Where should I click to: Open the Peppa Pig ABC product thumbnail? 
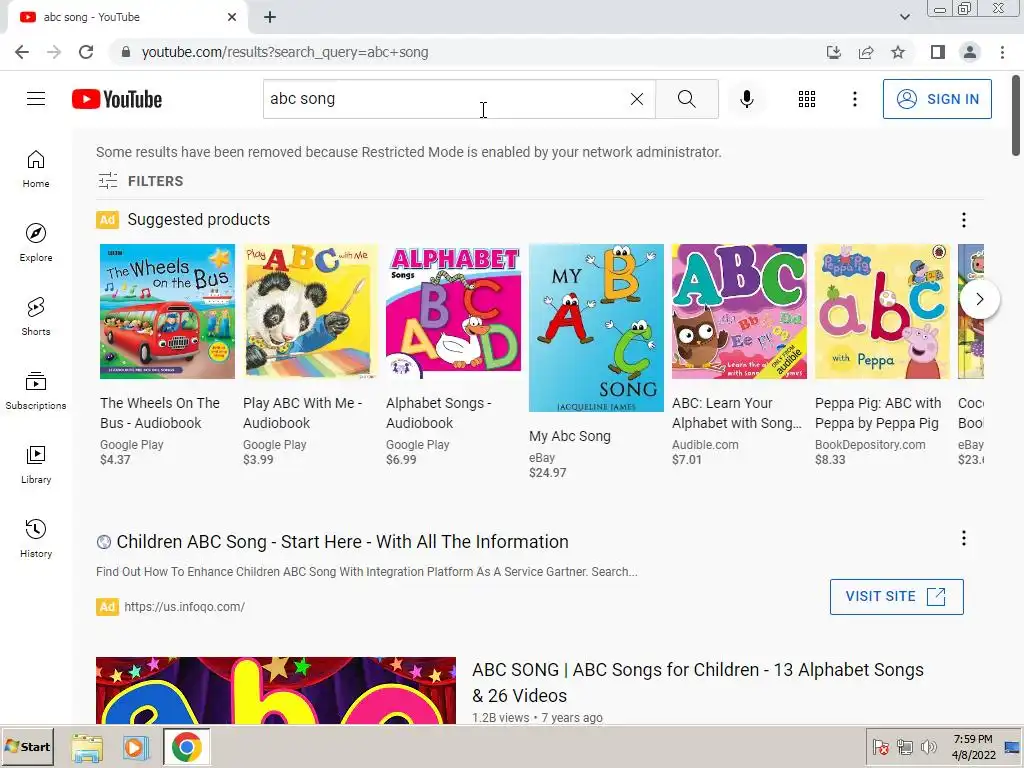tap(881, 311)
